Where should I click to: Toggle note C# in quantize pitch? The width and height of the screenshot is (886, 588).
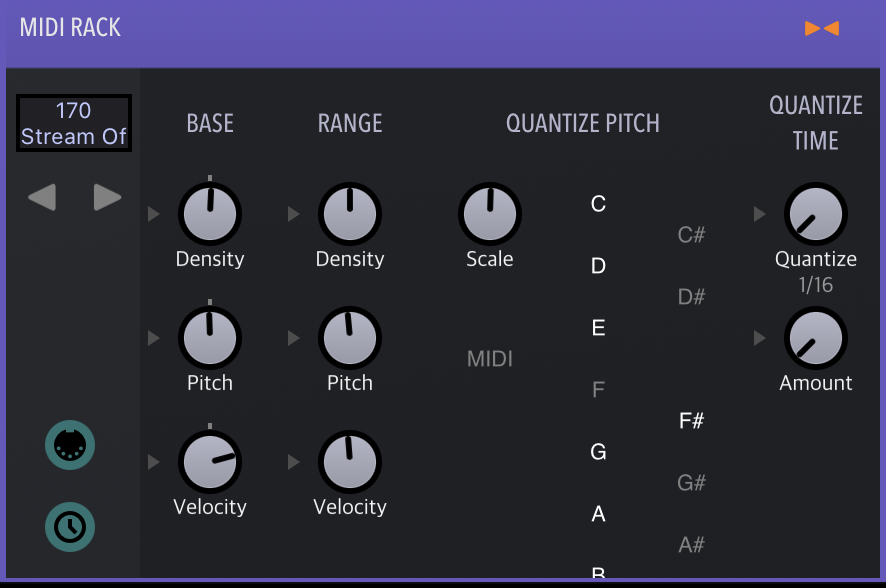tap(692, 234)
